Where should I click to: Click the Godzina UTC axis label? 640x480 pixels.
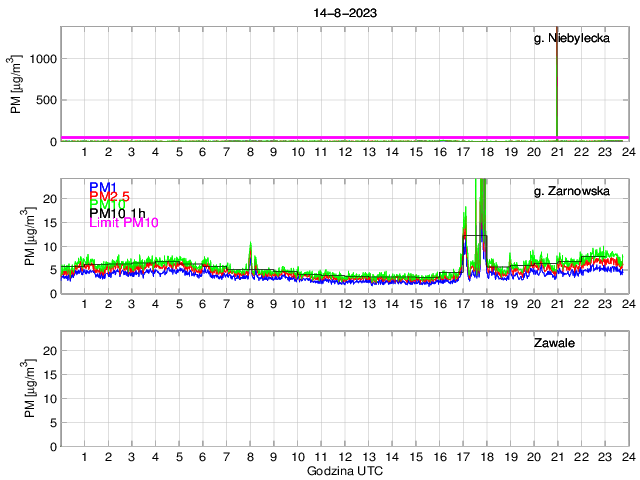[344, 470]
